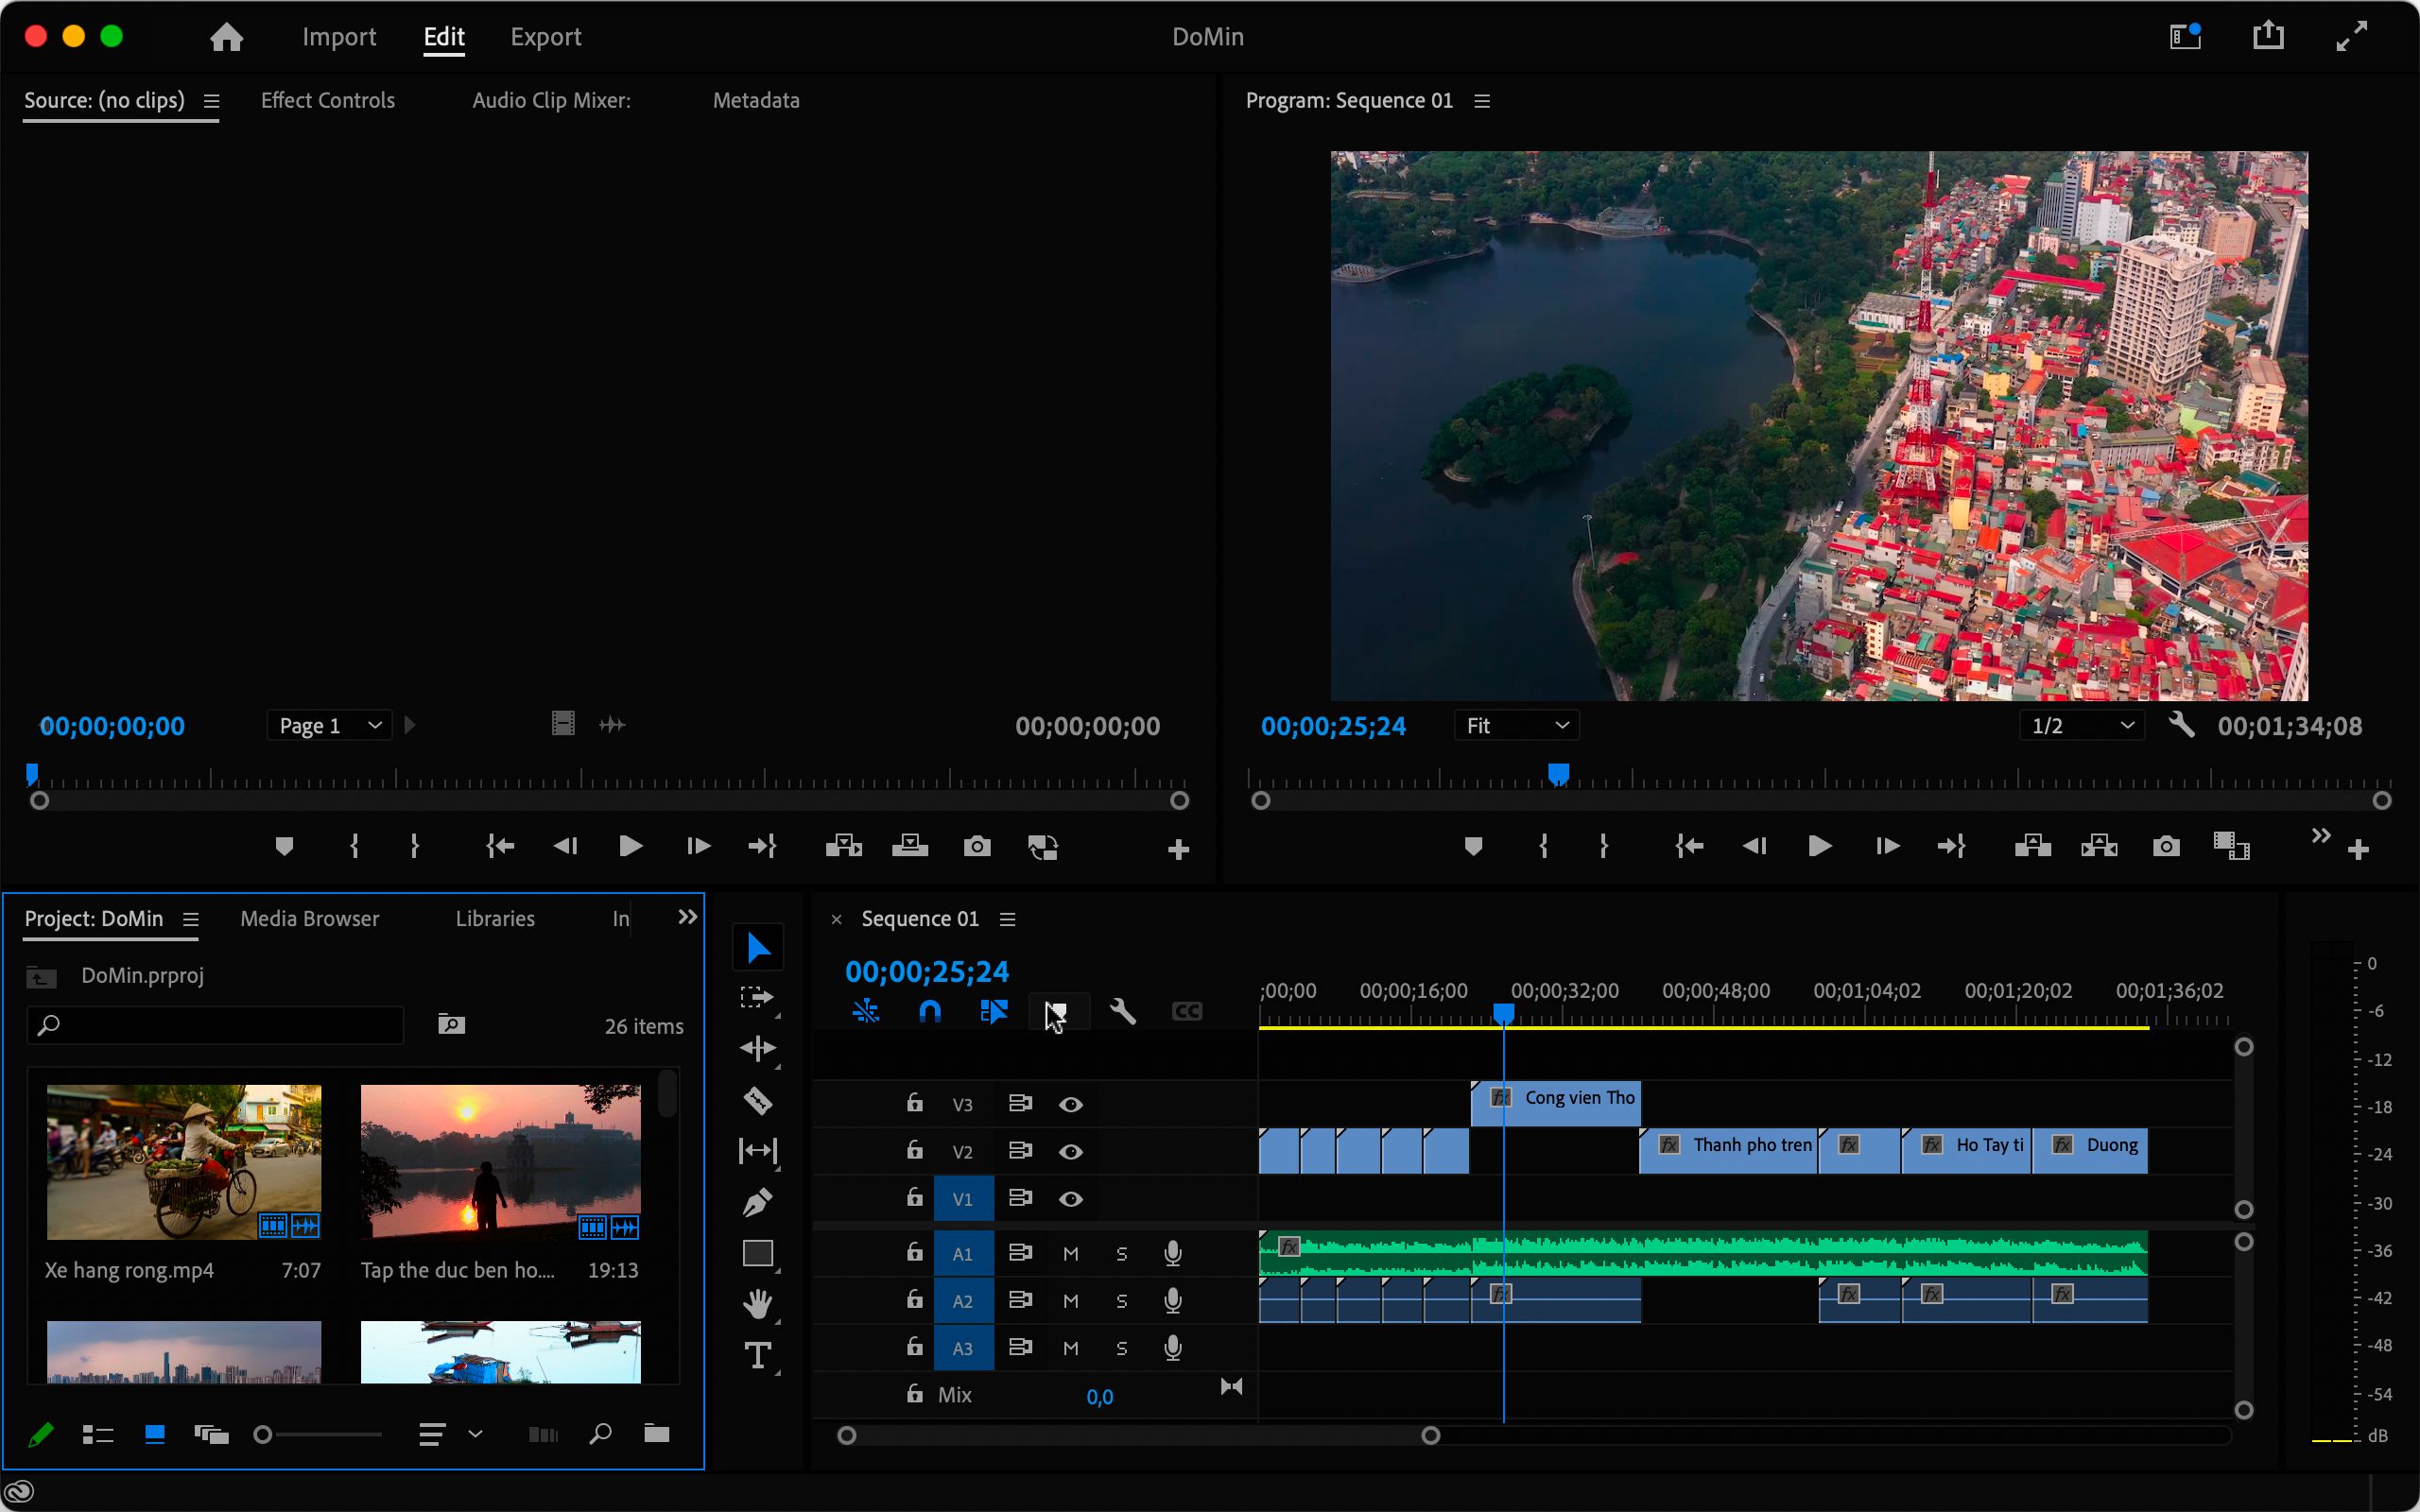Select the Razor tool

coord(758,1100)
